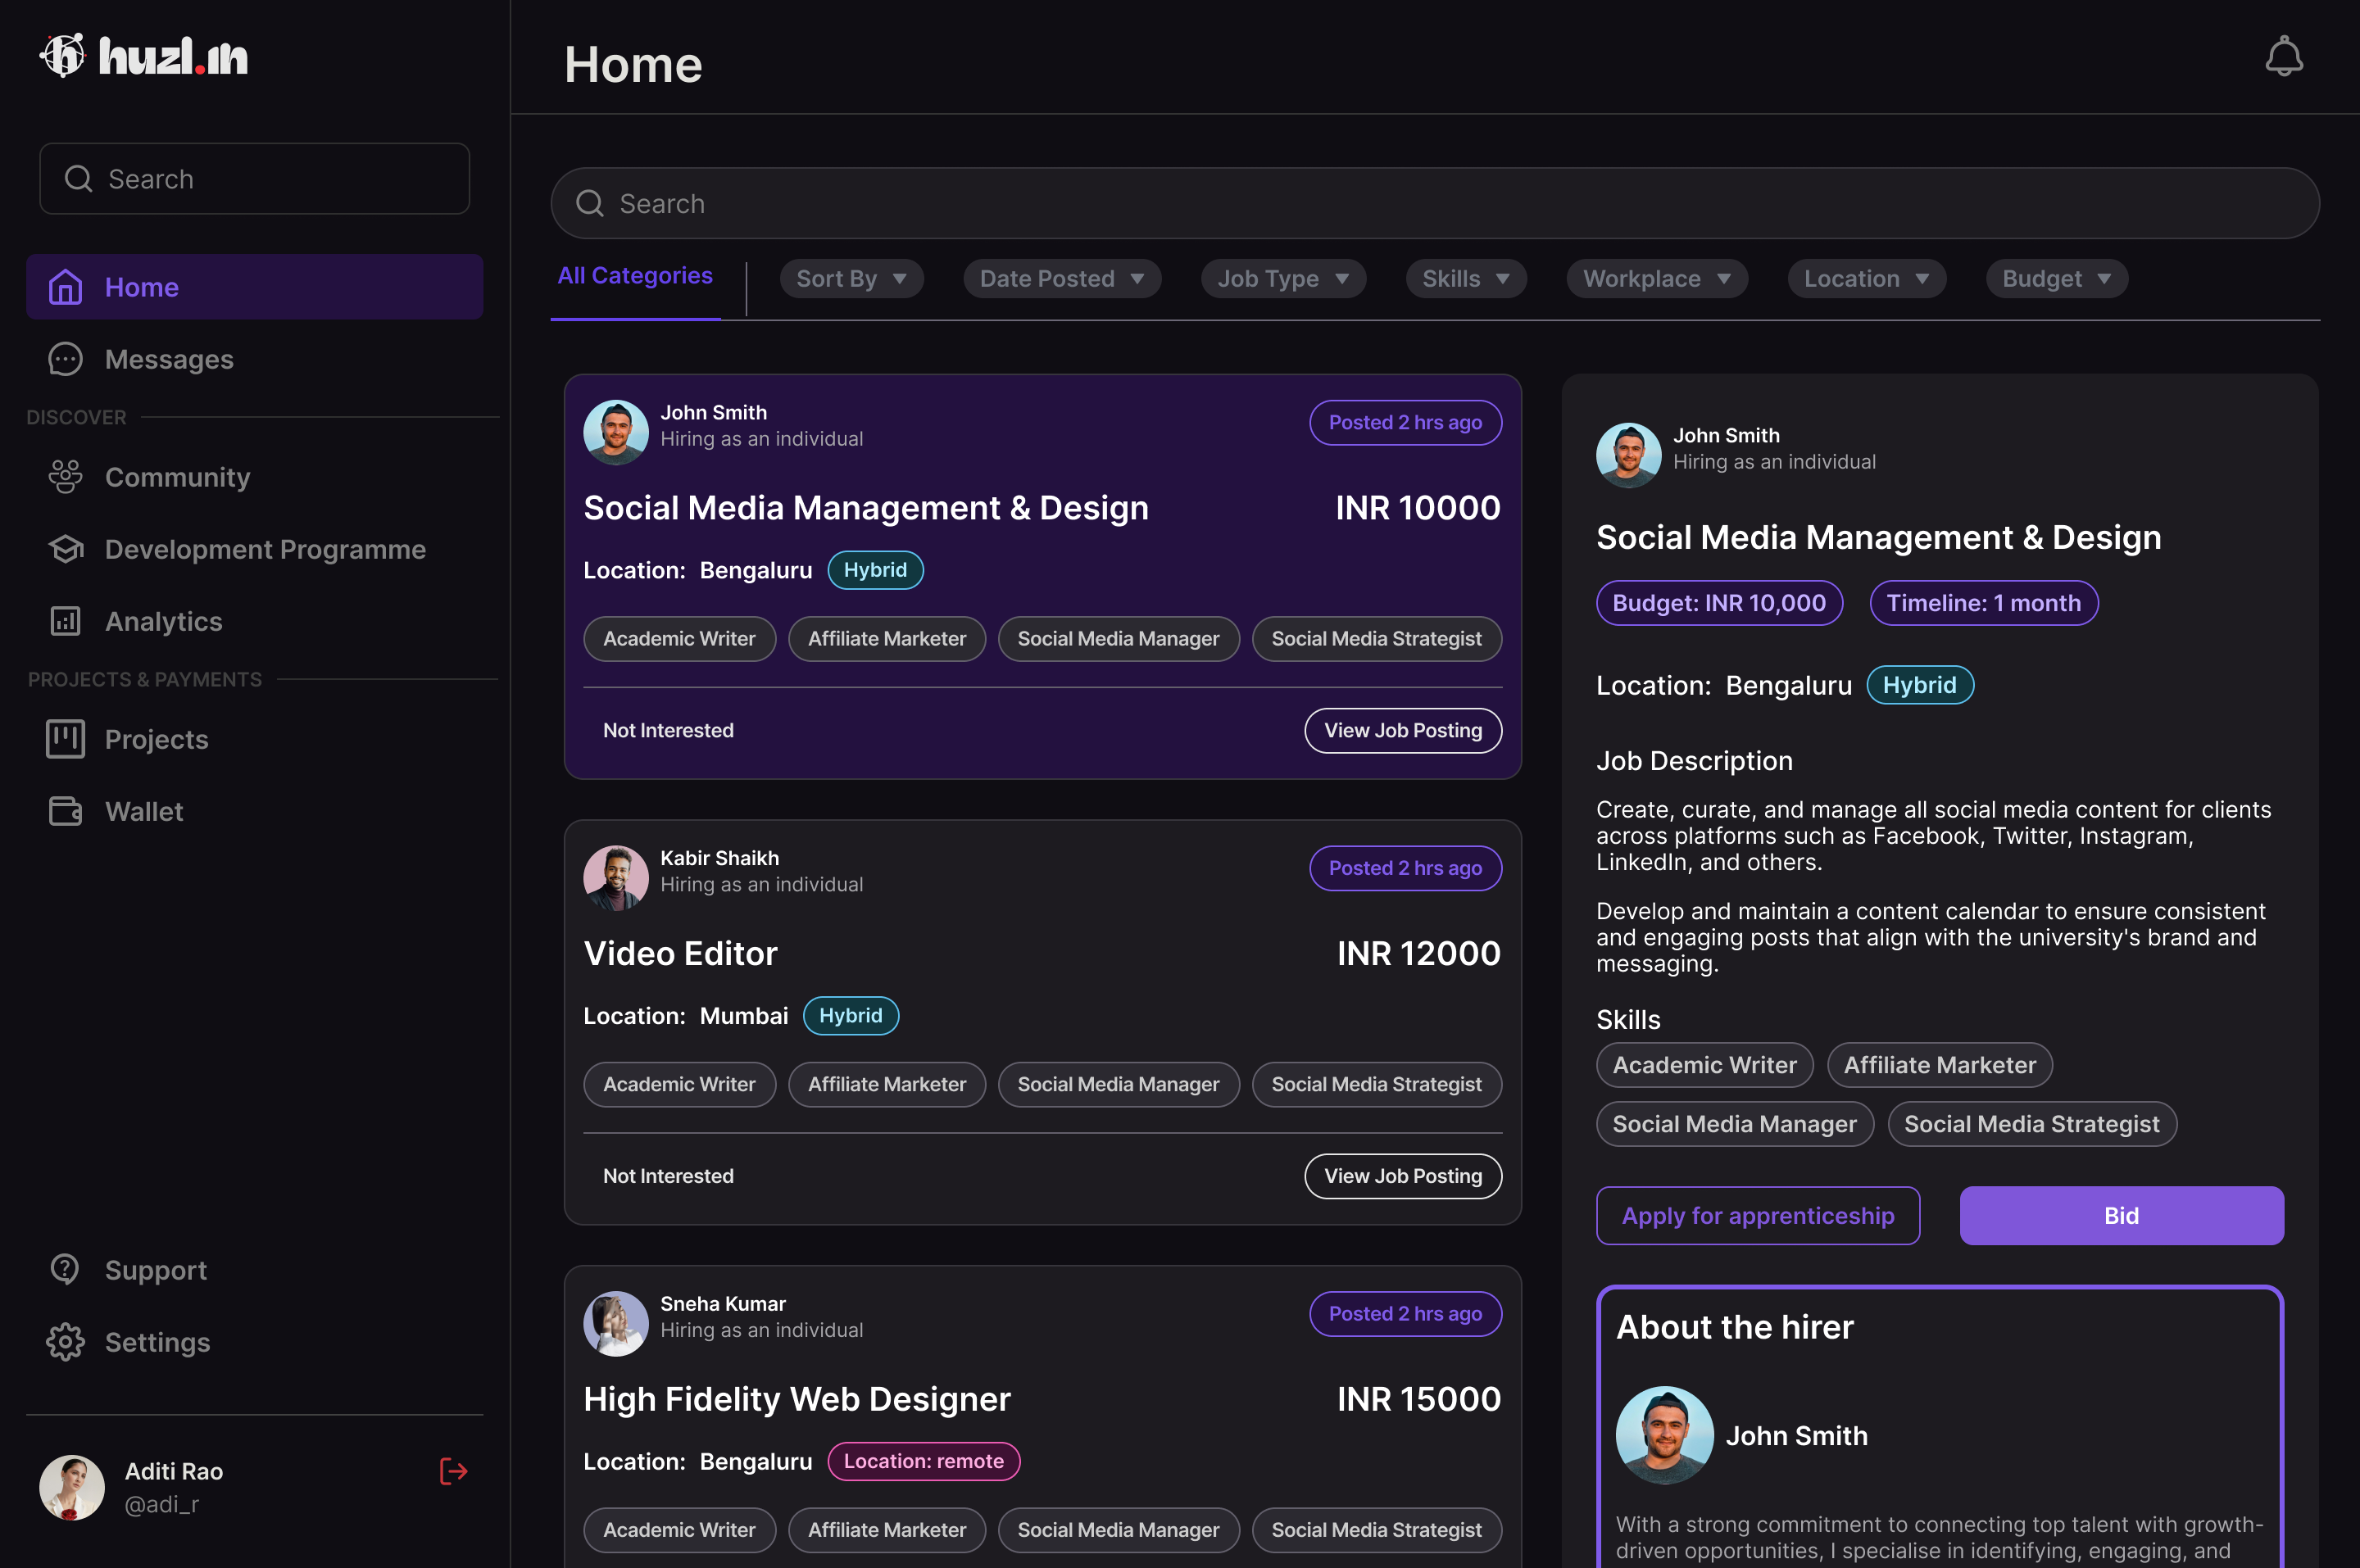Click Kabir Shaikh's profile photo
Viewport: 2360px width, 1568px height.
click(615, 877)
